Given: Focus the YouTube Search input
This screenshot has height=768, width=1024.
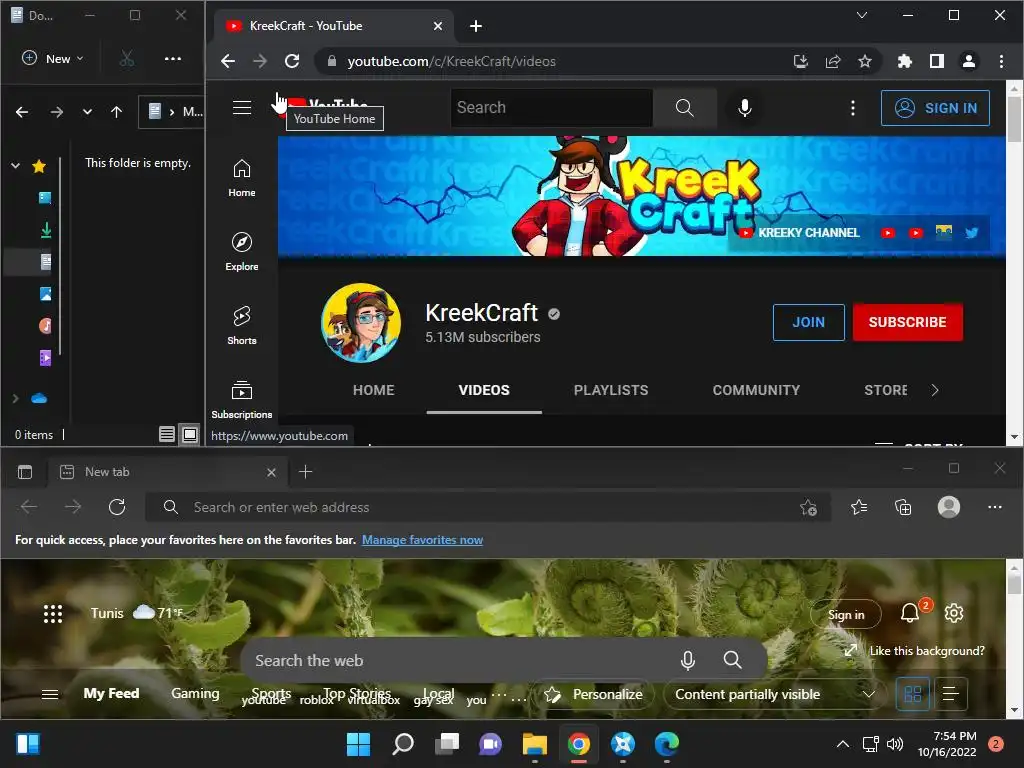Looking at the screenshot, I should coord(552,108).
